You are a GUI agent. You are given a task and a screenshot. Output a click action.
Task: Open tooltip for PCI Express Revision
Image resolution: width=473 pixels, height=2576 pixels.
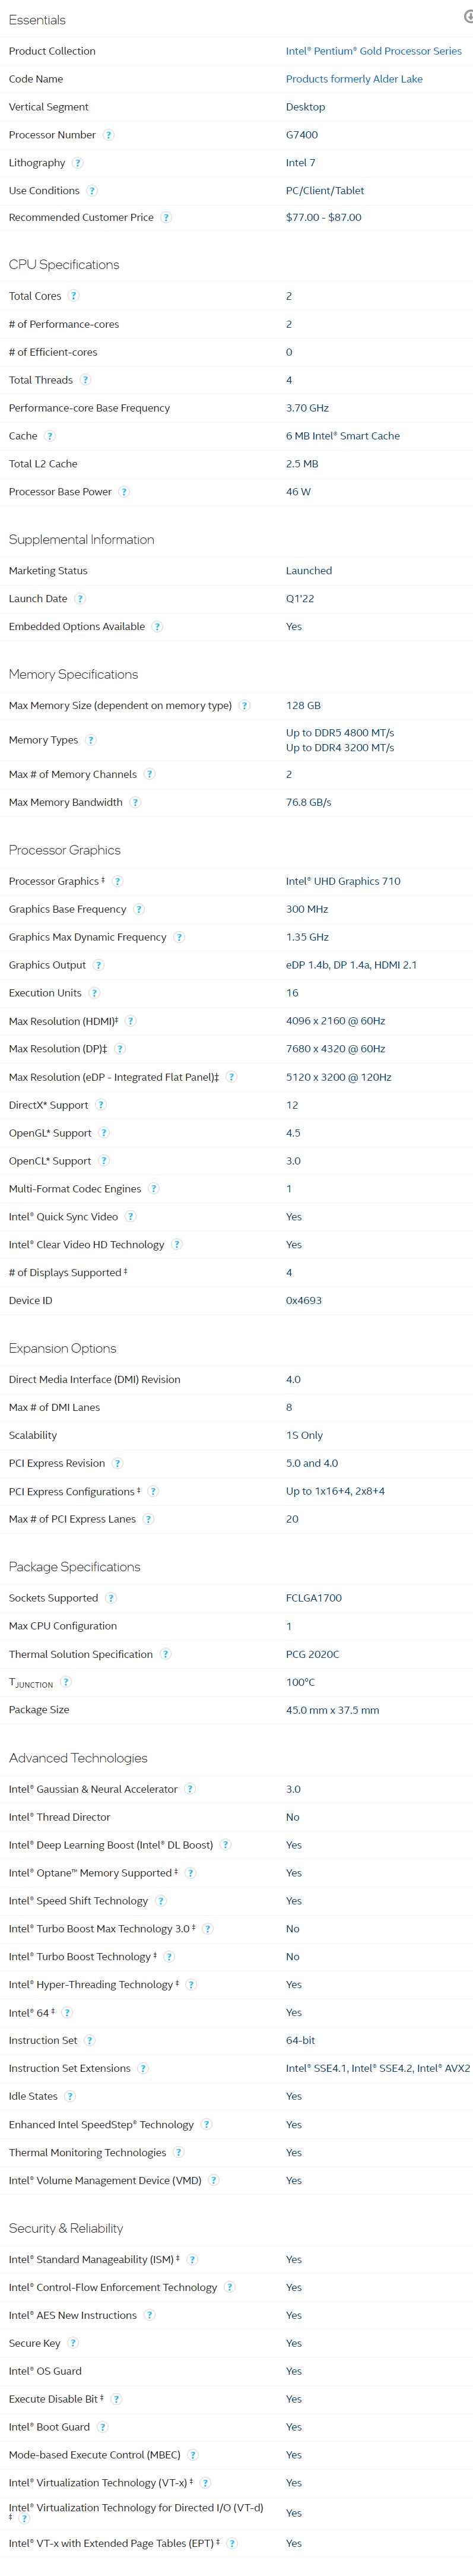point(117,1463)
